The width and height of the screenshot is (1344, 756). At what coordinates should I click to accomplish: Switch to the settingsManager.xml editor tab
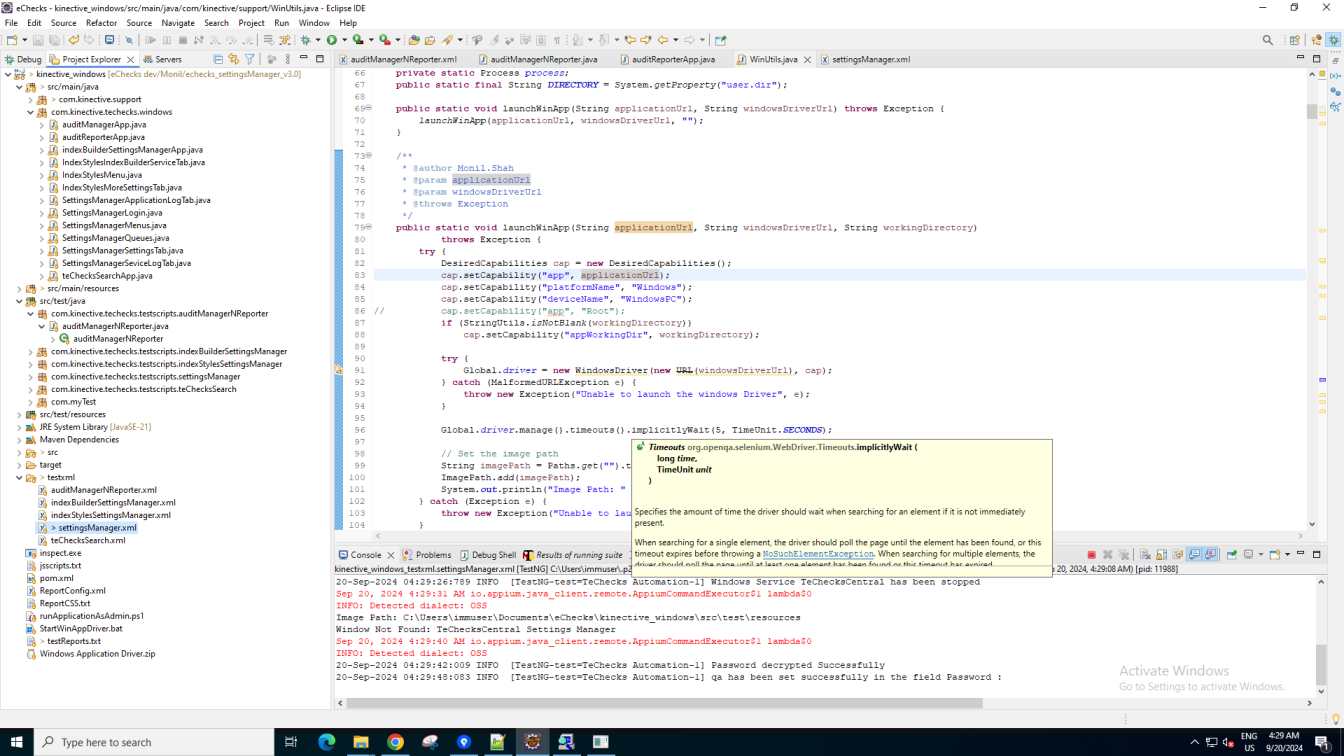point(870,59)
